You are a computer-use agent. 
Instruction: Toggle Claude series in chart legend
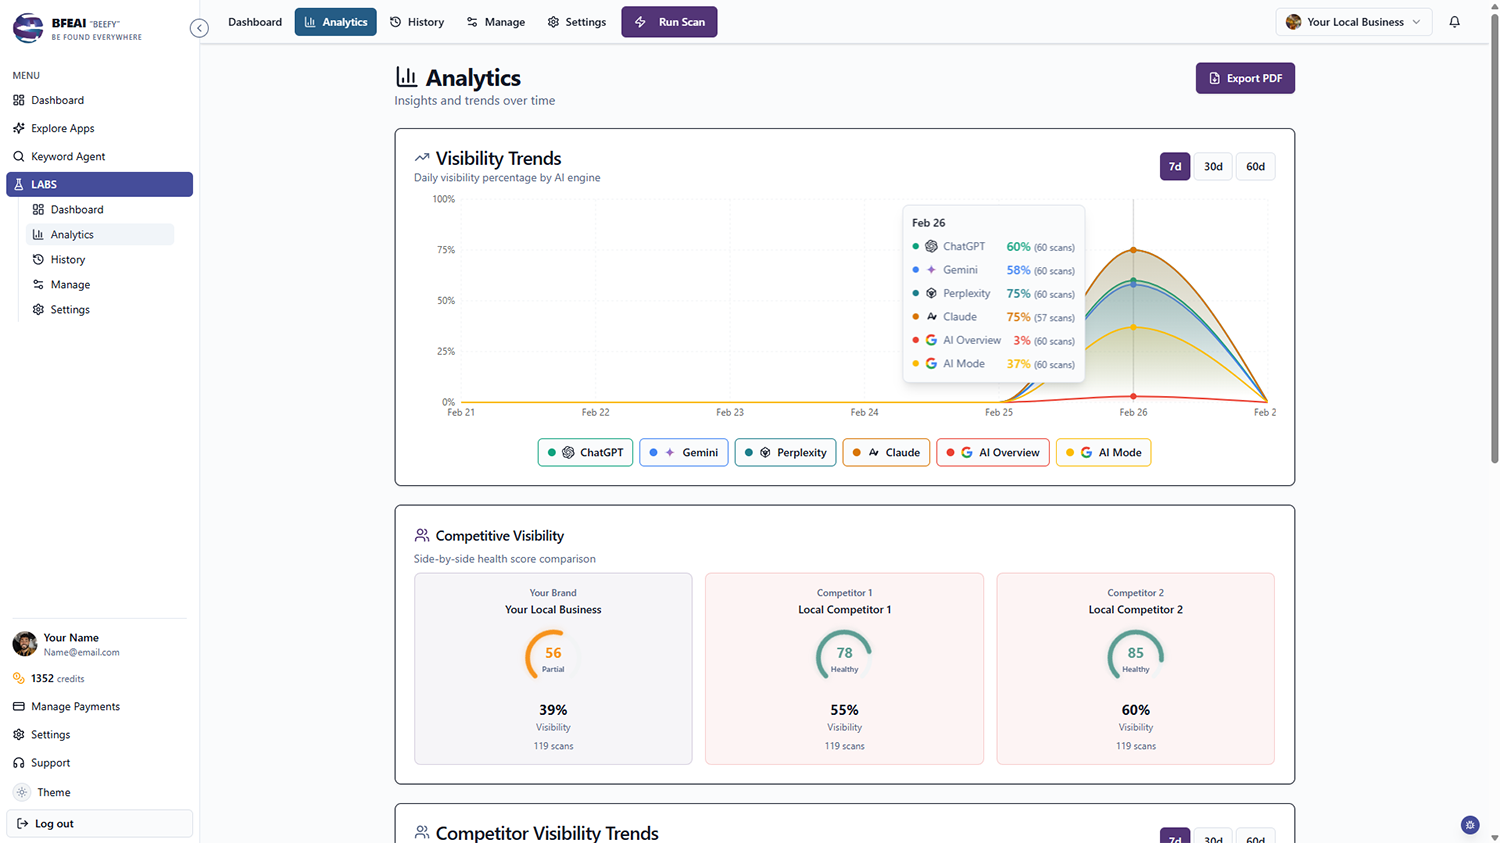click(886, 452)
